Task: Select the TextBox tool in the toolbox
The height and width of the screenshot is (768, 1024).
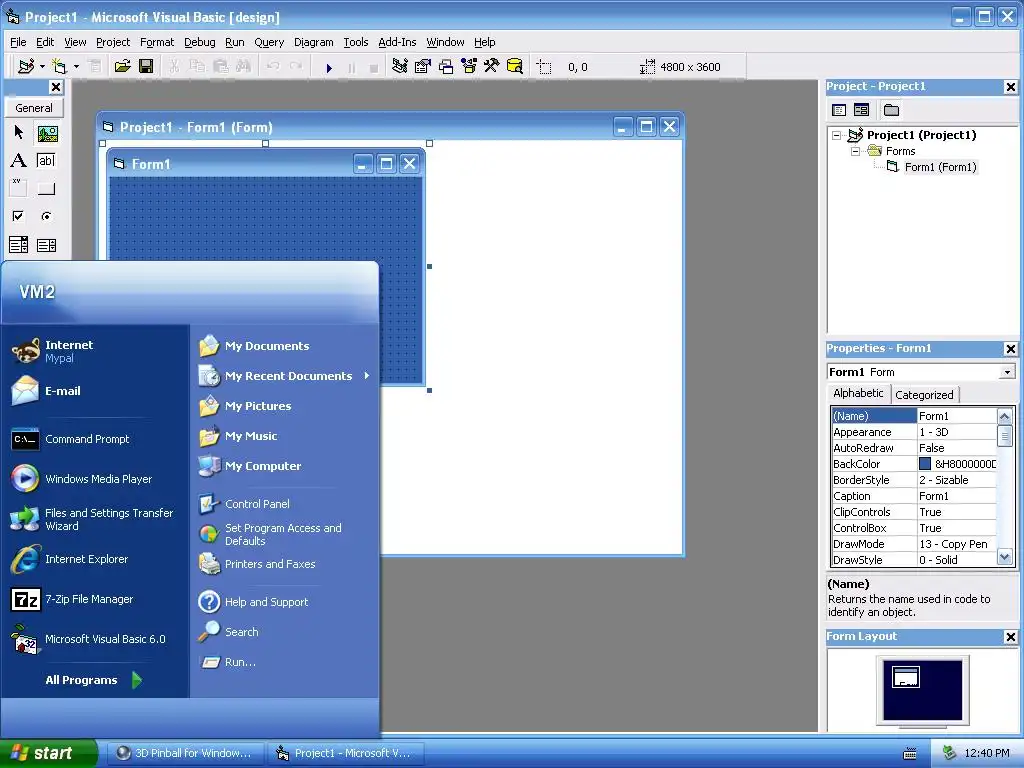Action: [x=46, y=161]
